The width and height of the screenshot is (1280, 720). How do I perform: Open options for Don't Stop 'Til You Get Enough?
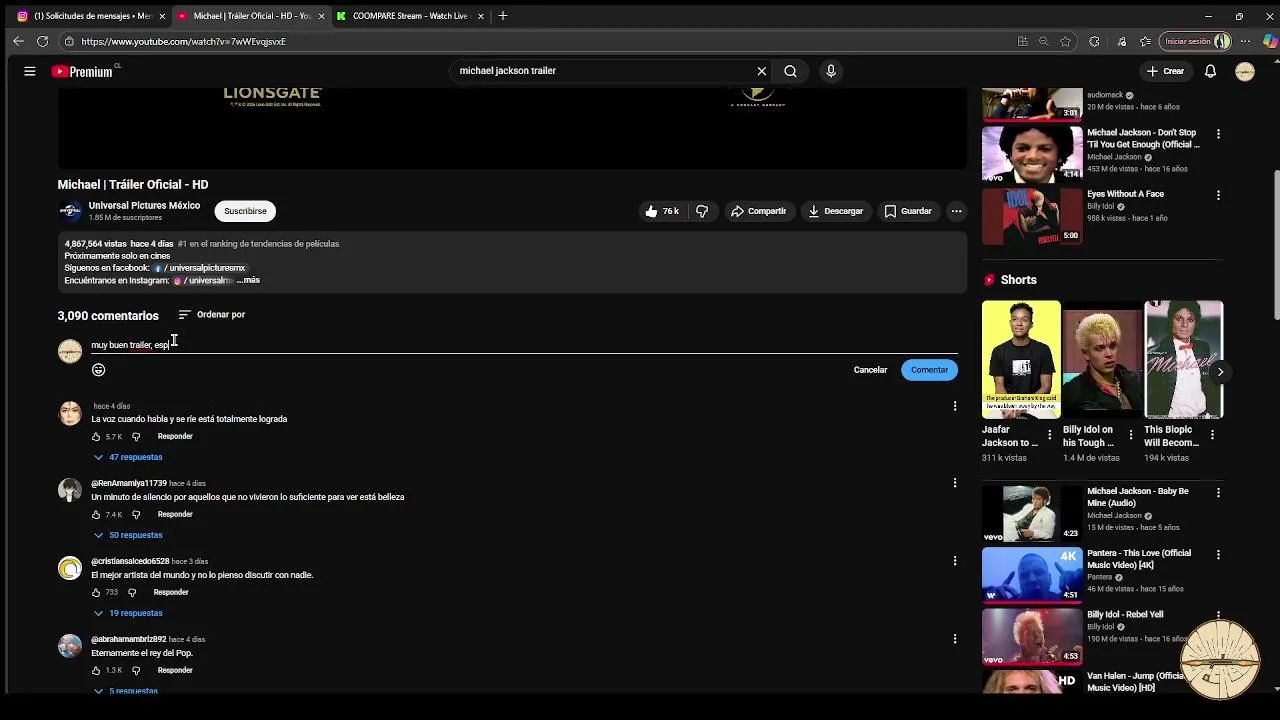point(1218,134)
